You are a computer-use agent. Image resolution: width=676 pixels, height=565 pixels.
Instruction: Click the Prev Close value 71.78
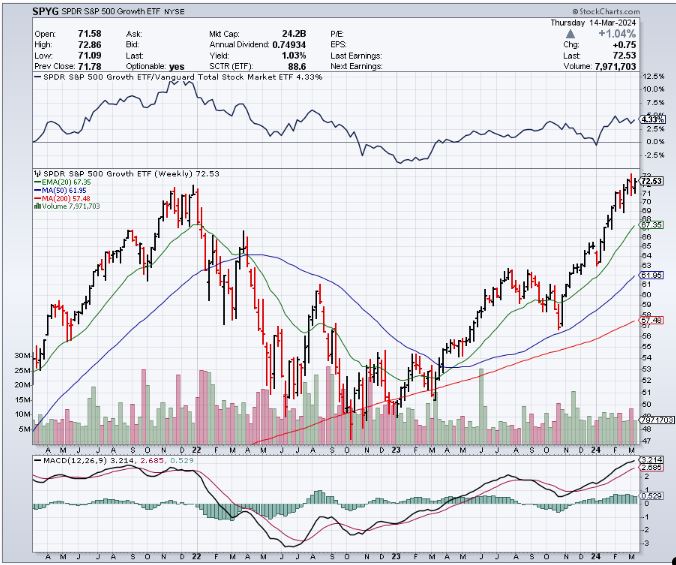[x=90, y=67]
